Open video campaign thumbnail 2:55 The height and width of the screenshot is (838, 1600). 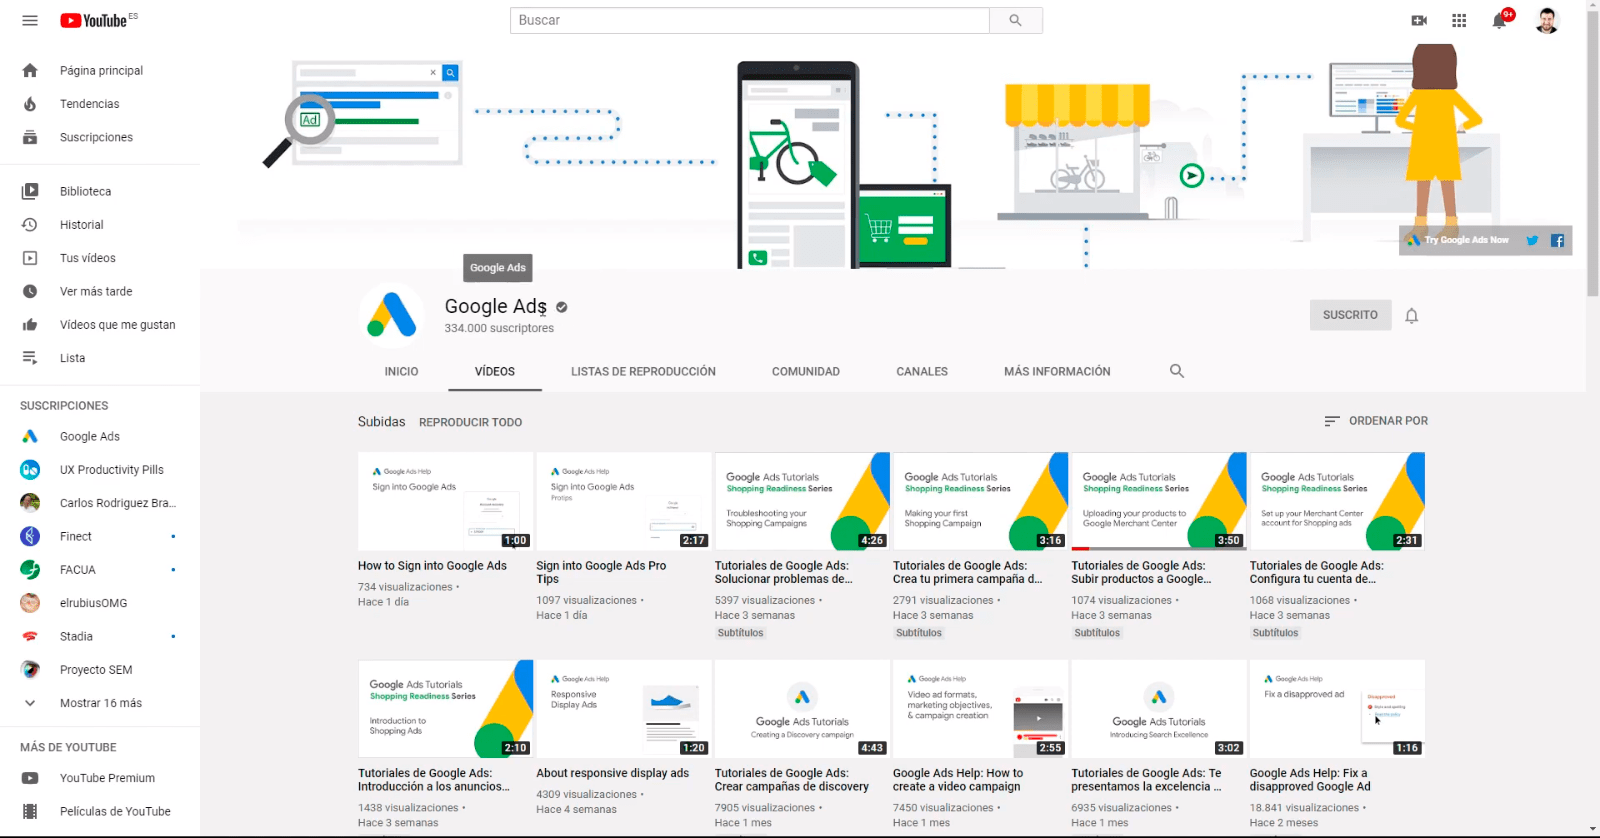980,708
